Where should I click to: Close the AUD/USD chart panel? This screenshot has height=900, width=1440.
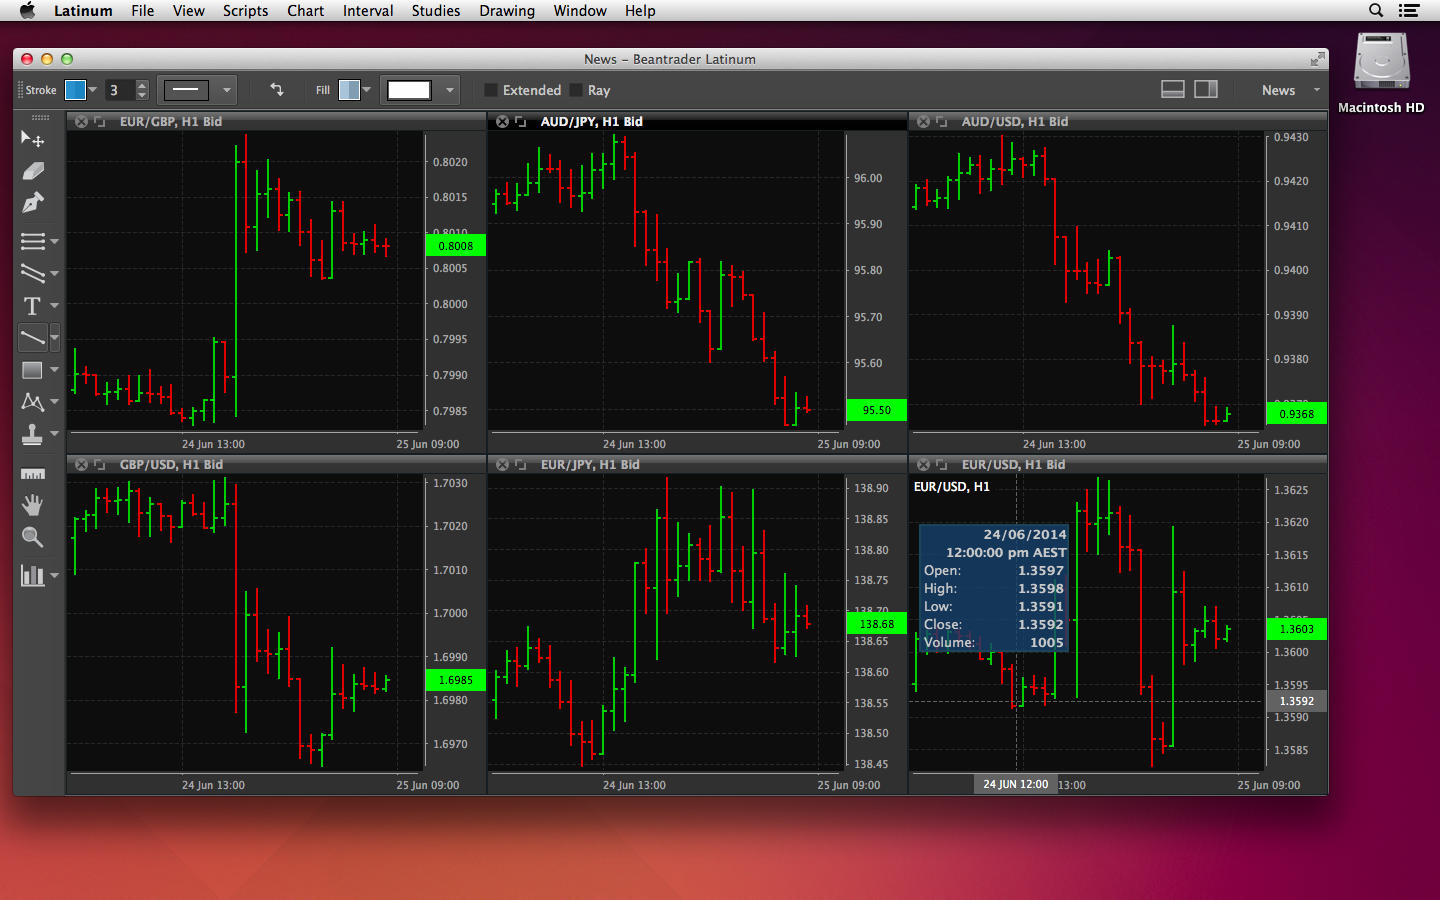923,122
